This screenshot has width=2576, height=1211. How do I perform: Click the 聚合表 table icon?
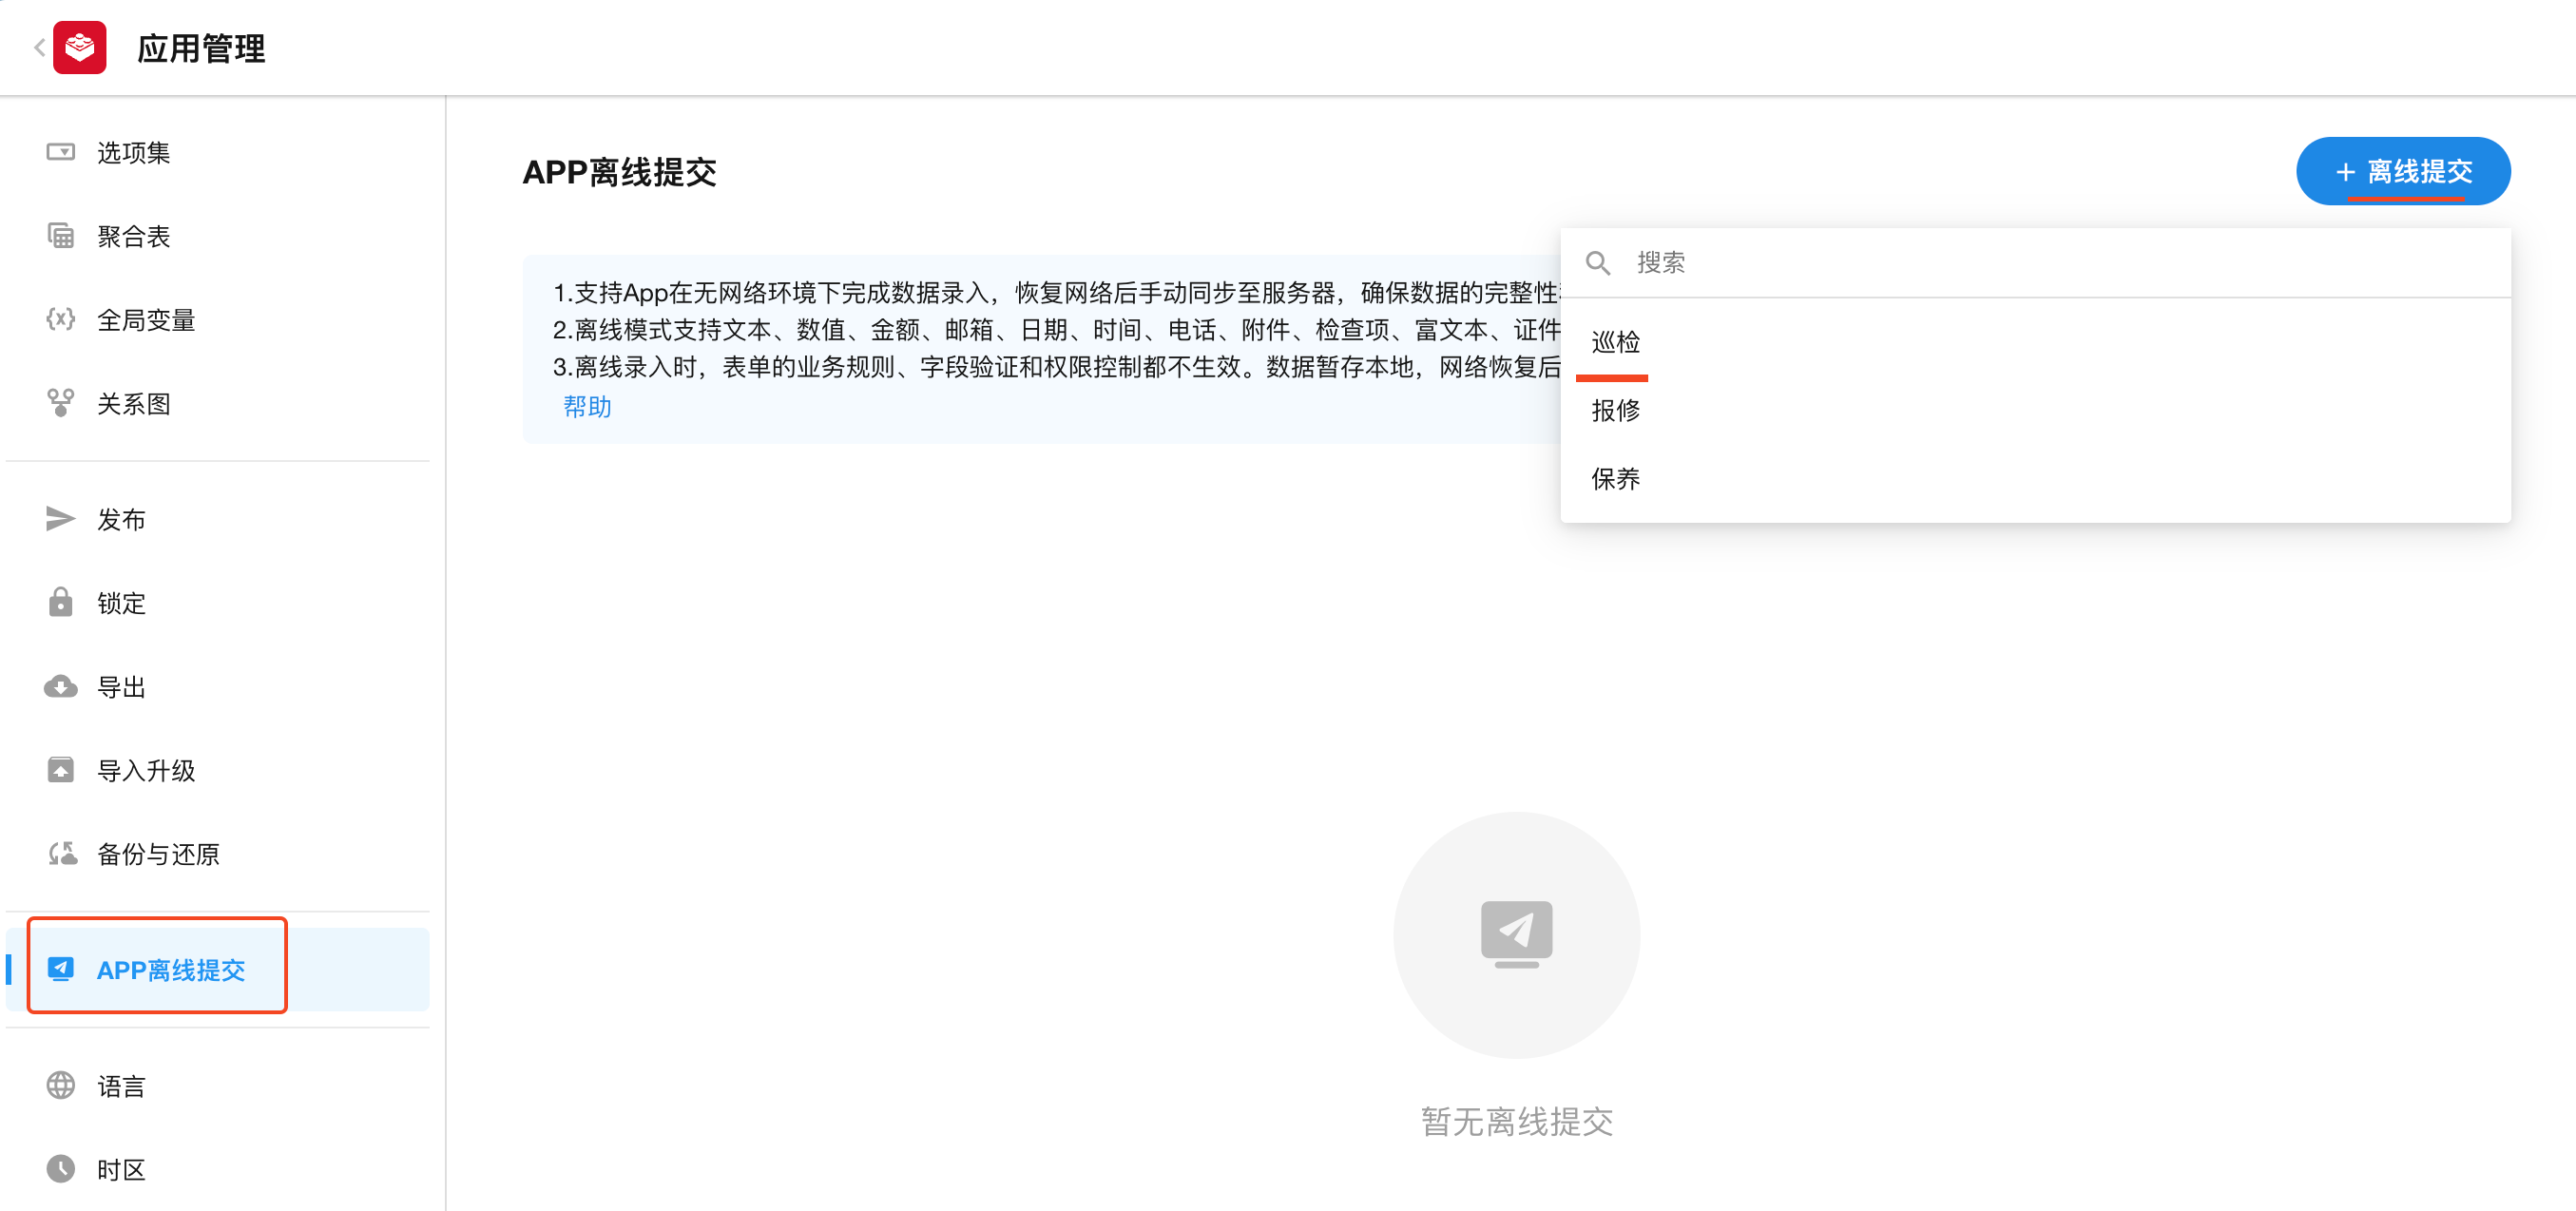click(60, 236)
